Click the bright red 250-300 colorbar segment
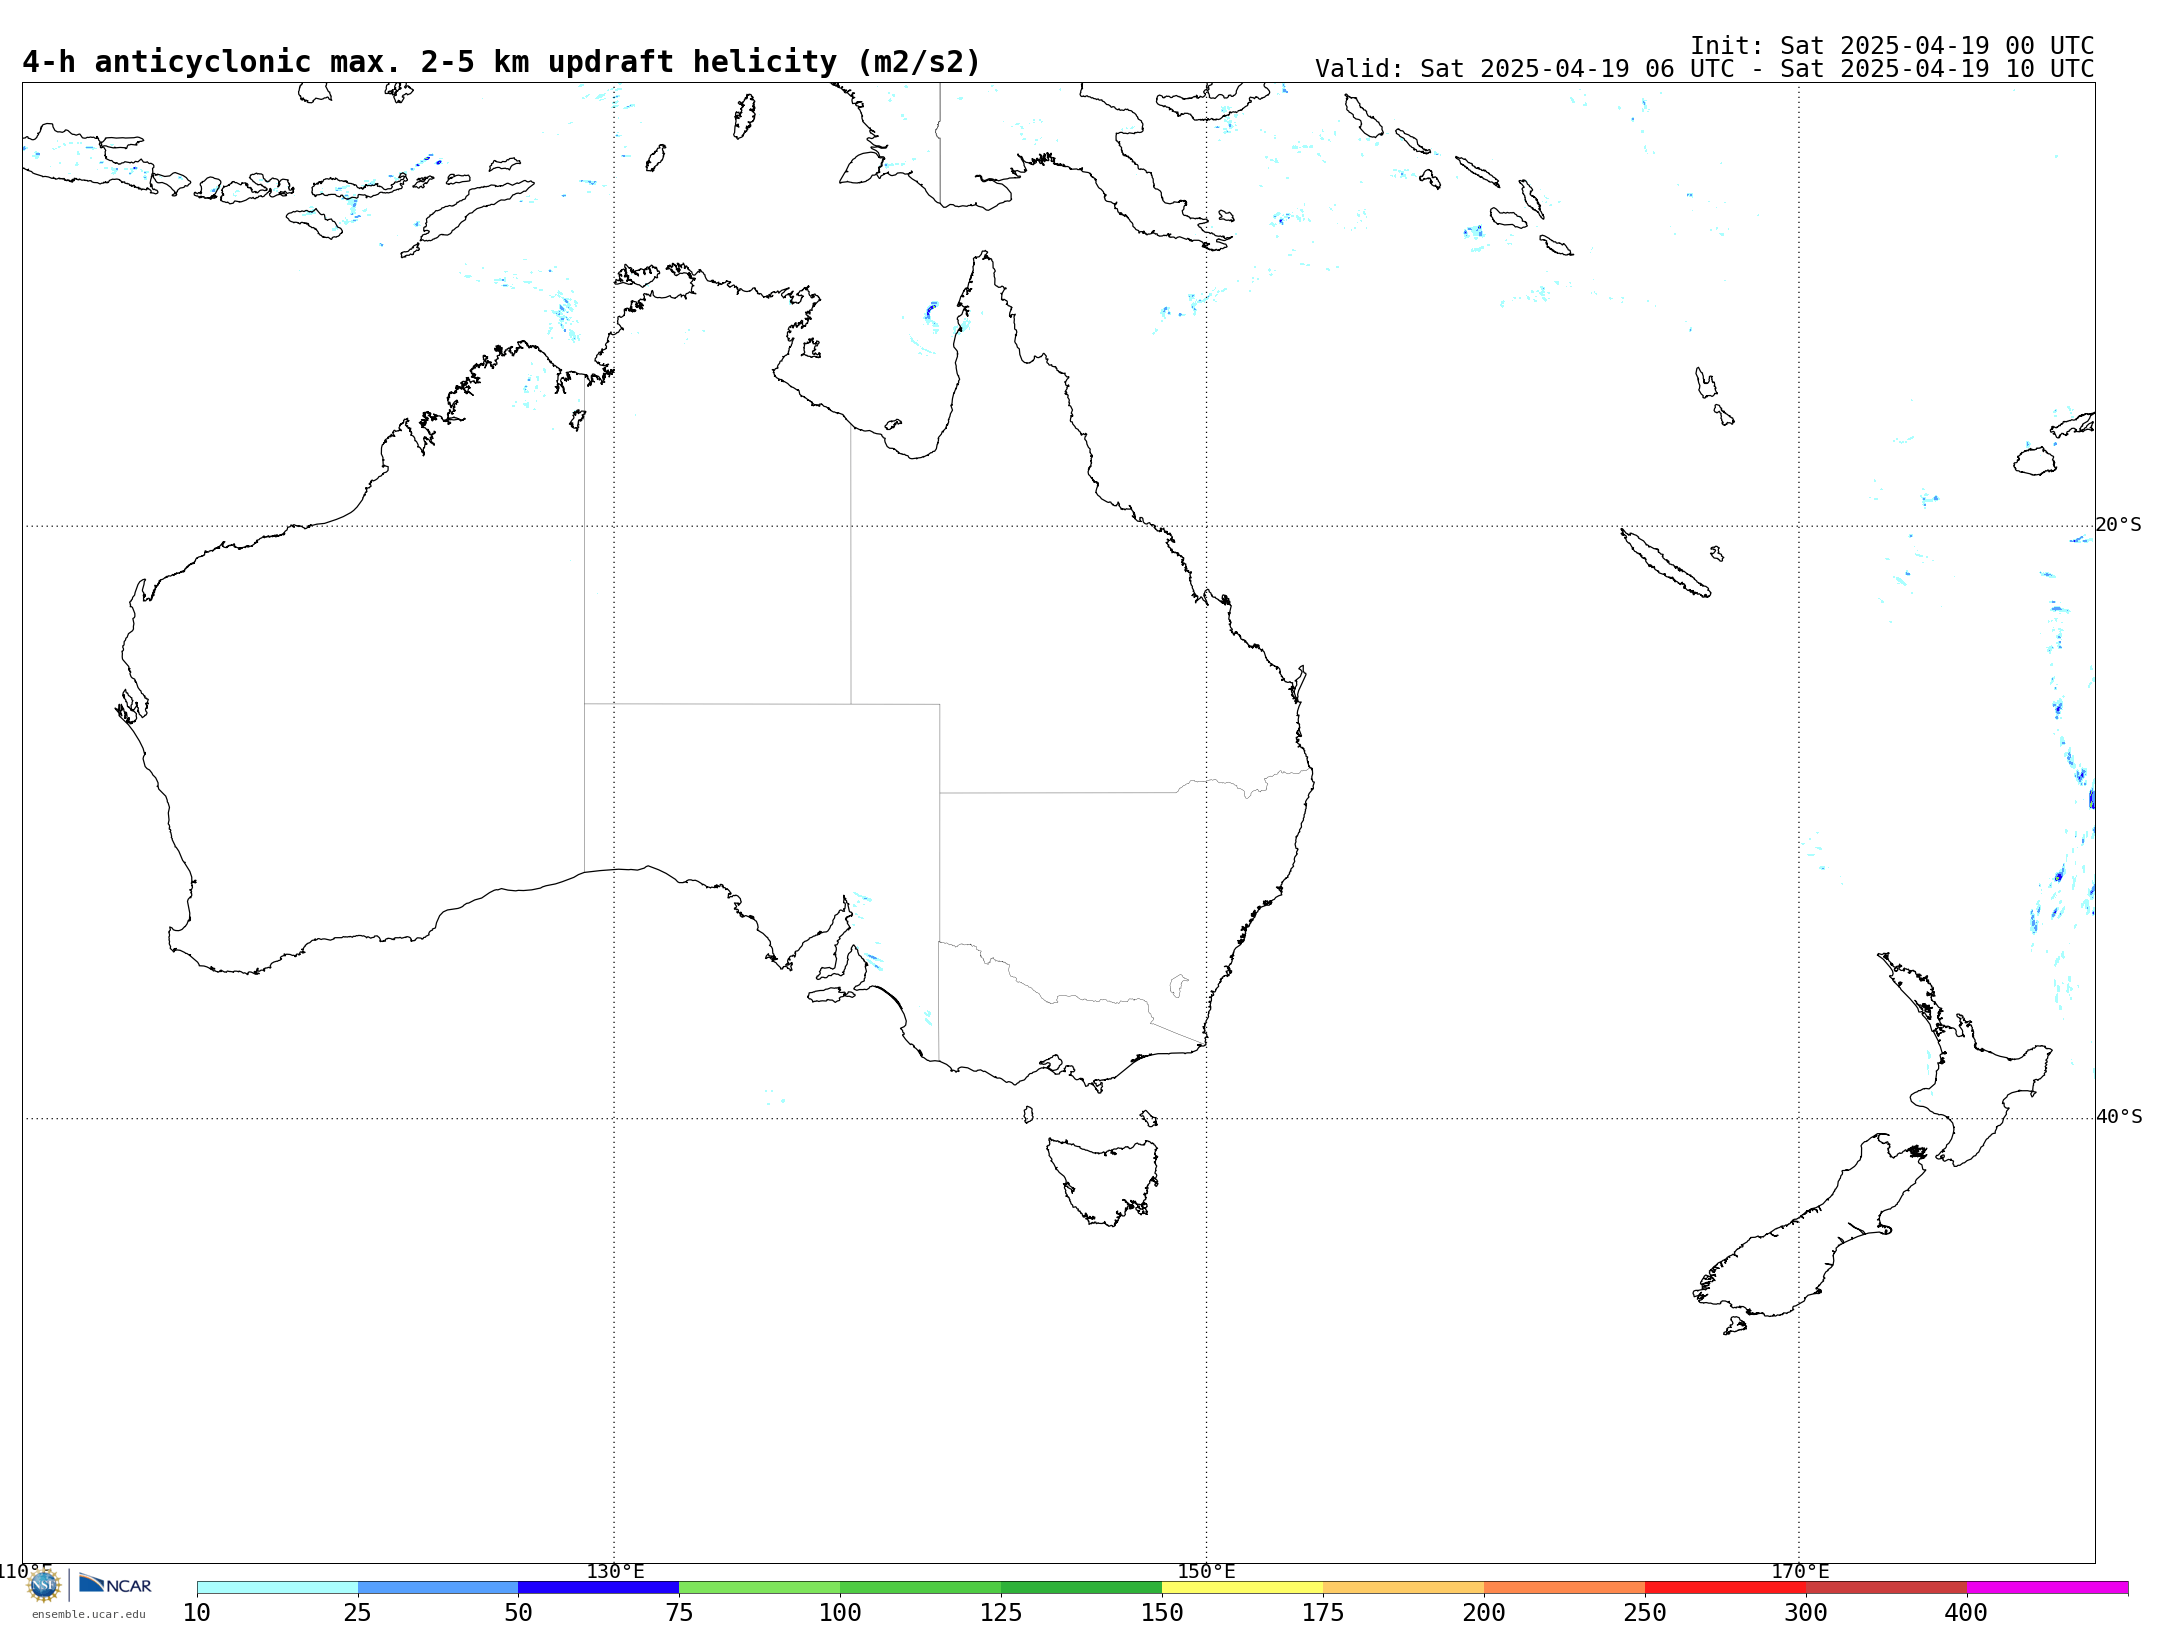The width and height of the screenshot is (2160, 1626). 1725,1588
